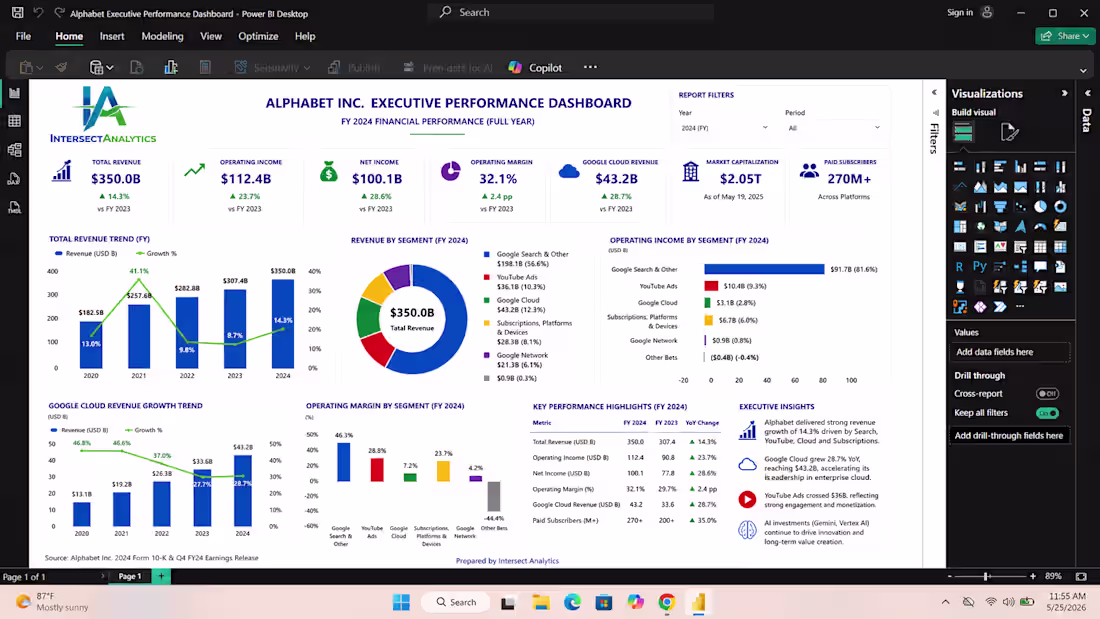Image resolution: width=1100 pixels, height=619 pixels.
Task: Select the Format painter ribbon icon
Action: [62, 67]
